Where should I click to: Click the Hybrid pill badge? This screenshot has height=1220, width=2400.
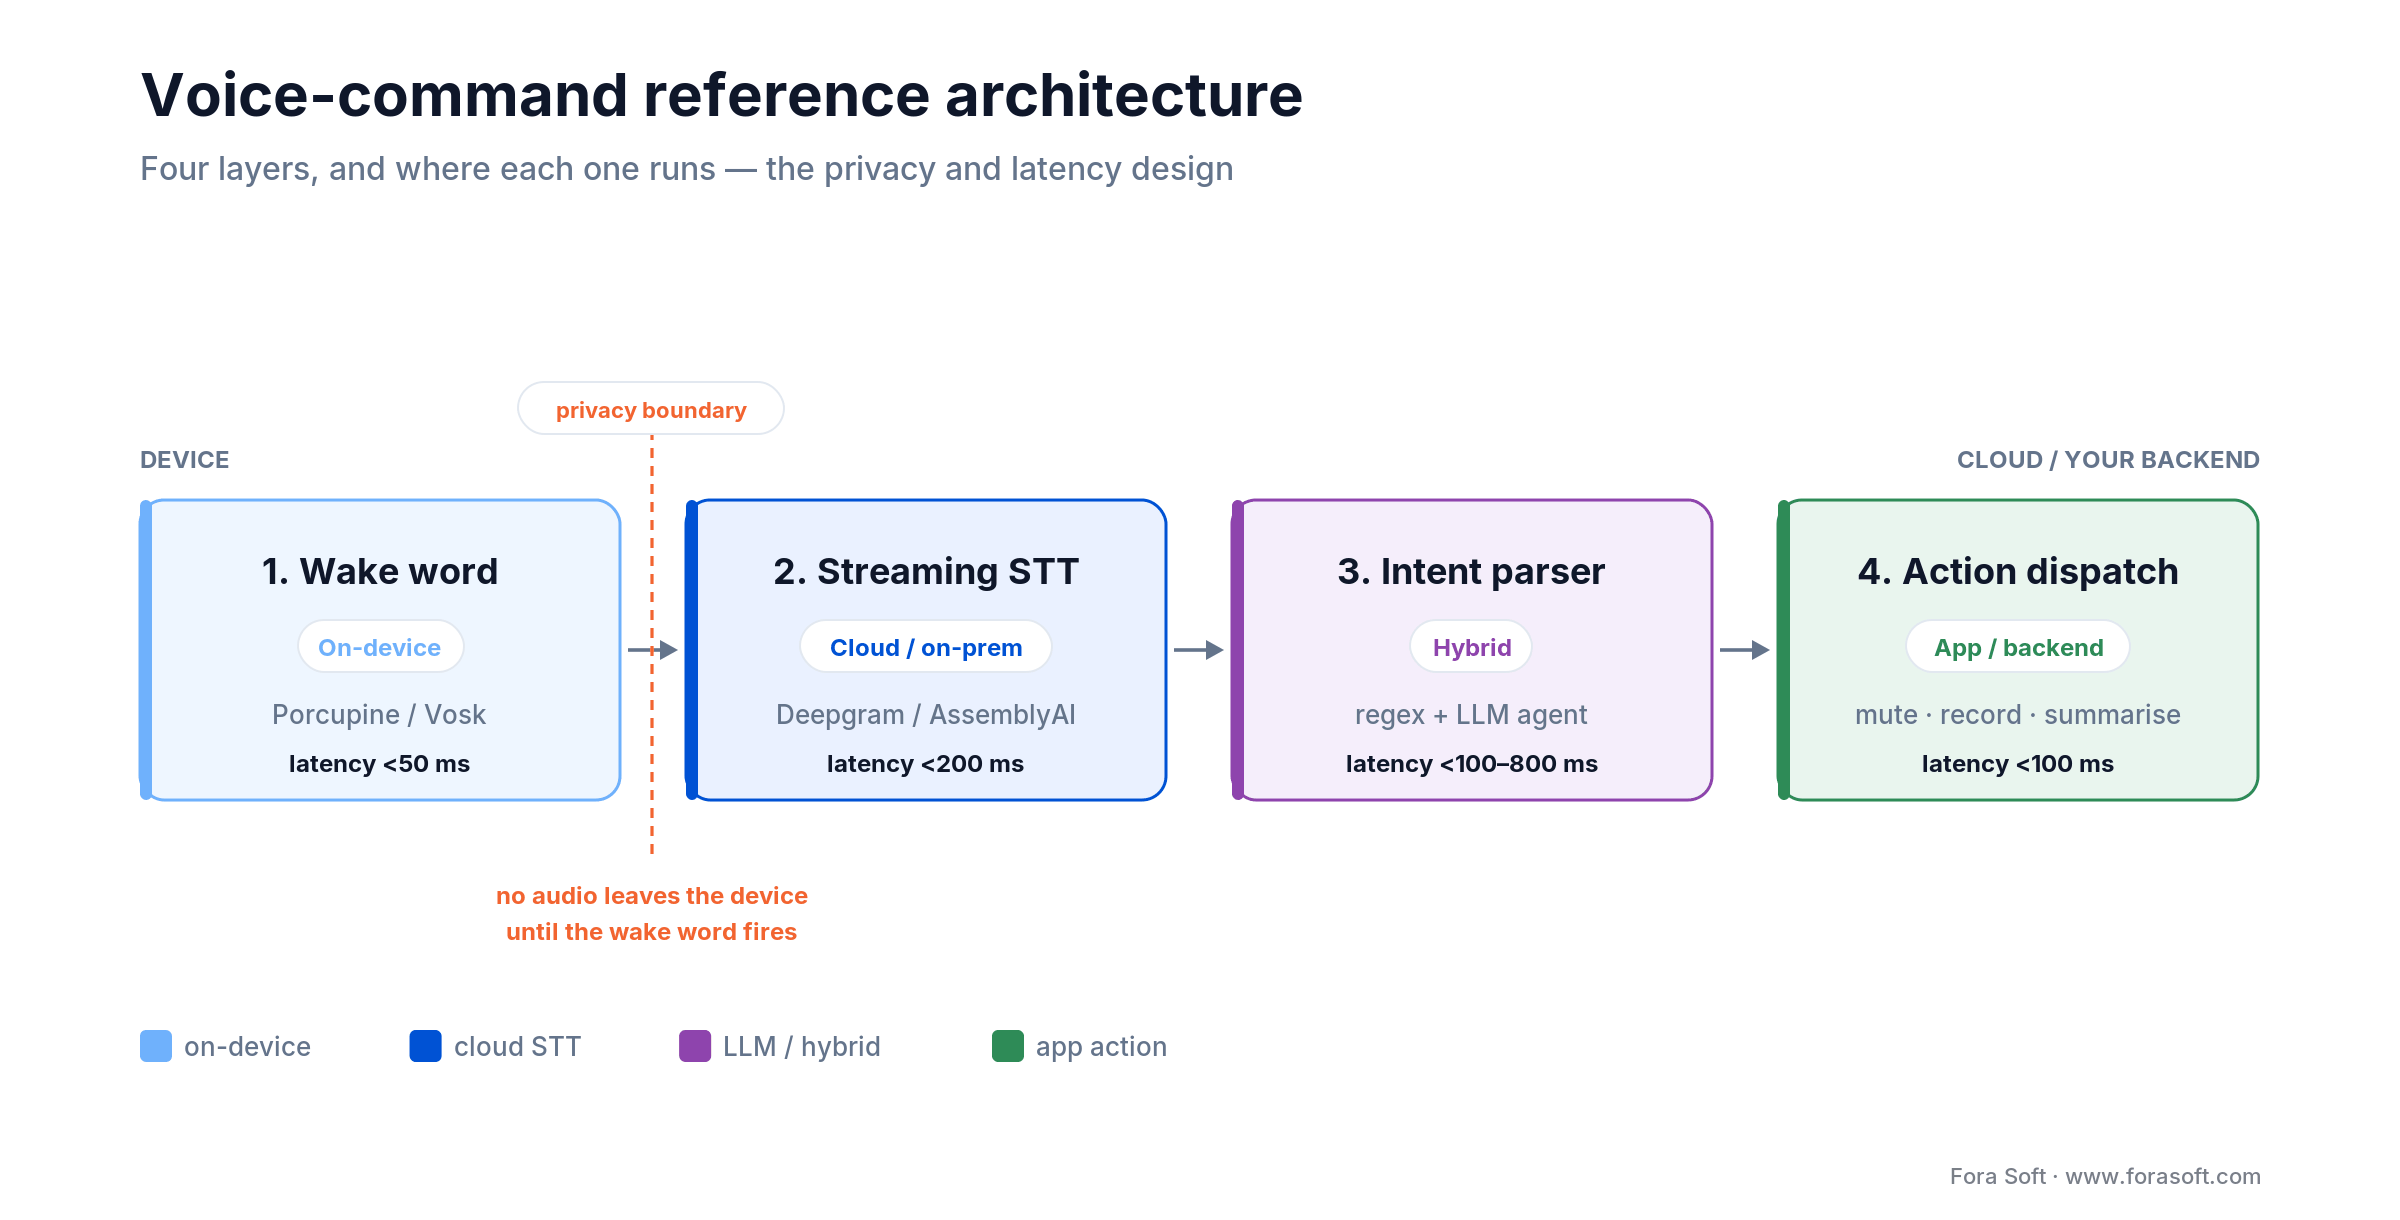point(1472,647)
